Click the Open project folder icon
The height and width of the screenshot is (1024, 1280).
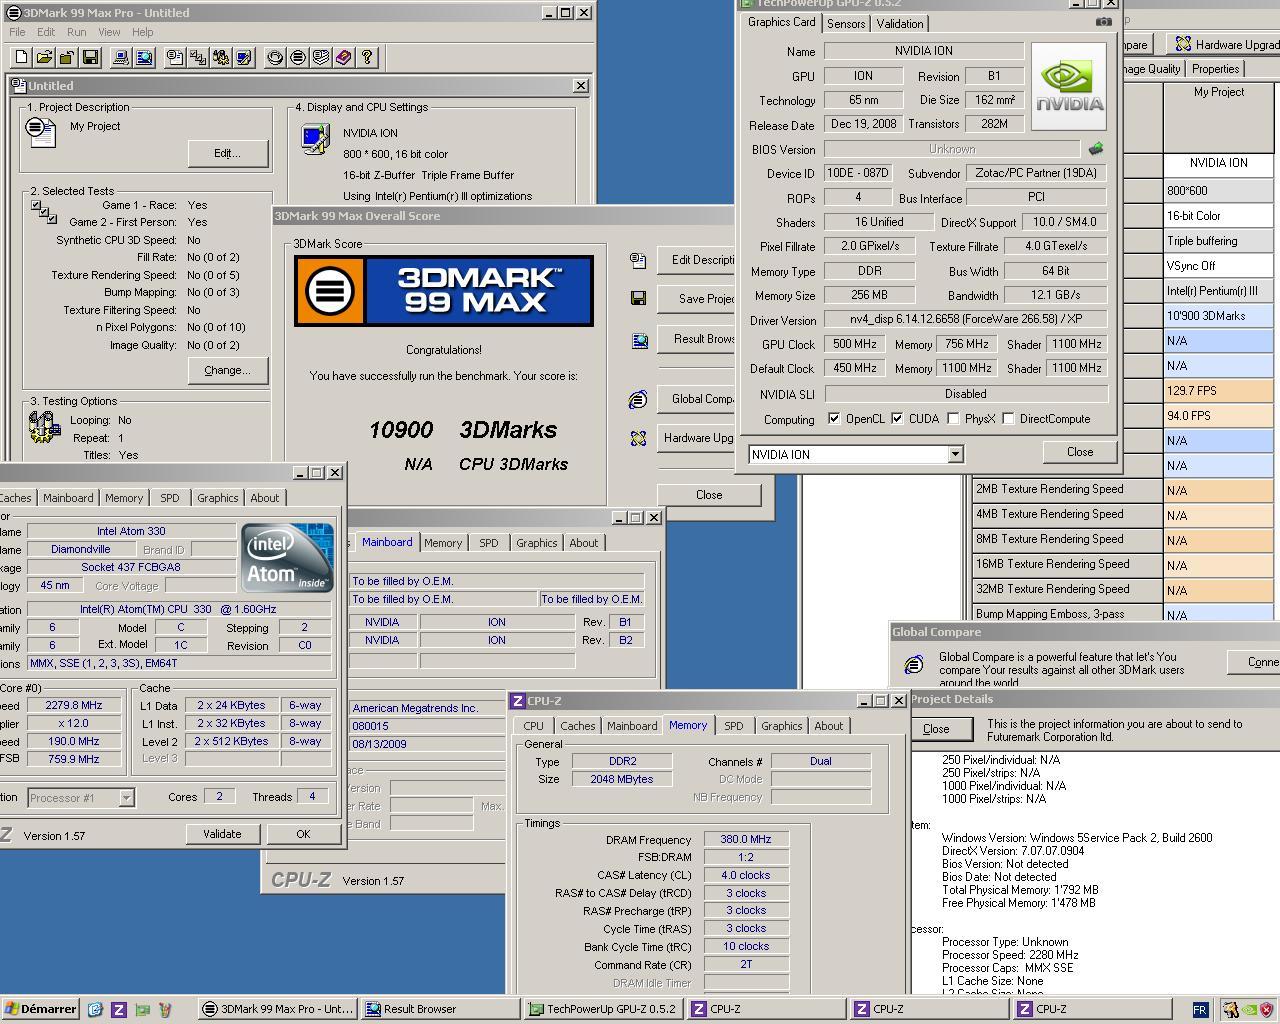(45, 58)
